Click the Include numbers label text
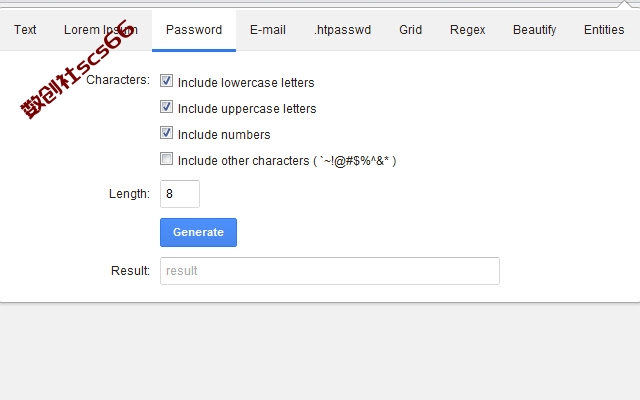Screen dimensions: 640x400 pyautogui.click(x=224, y=135)
